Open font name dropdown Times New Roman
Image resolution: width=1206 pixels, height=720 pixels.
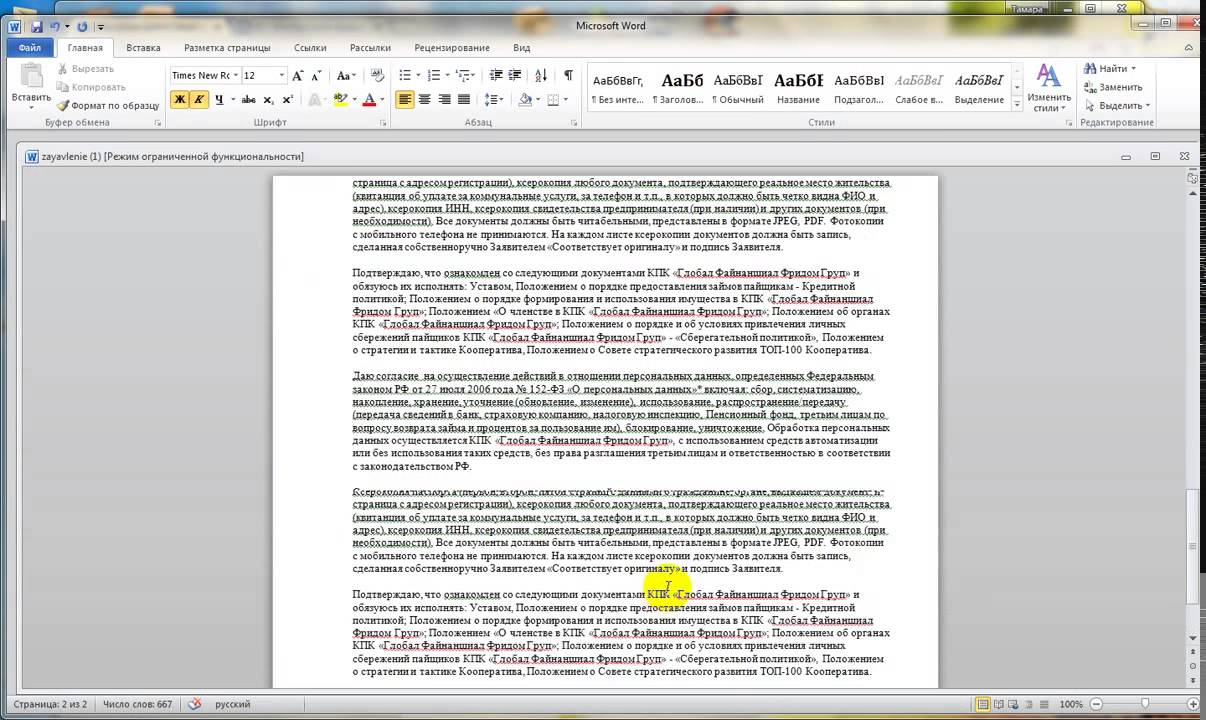pyautogui.click(x=235, y=75)
